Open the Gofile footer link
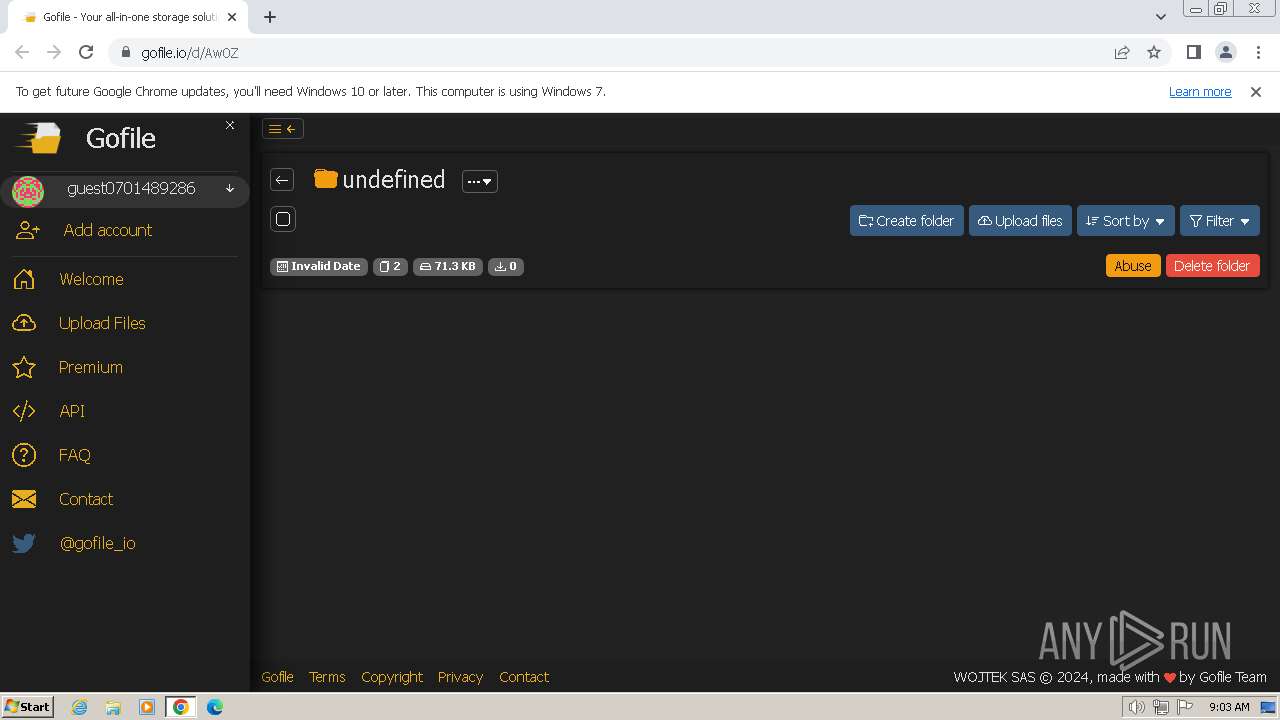The height and width of the screenshot is (720, 1280). click(277, 677)
